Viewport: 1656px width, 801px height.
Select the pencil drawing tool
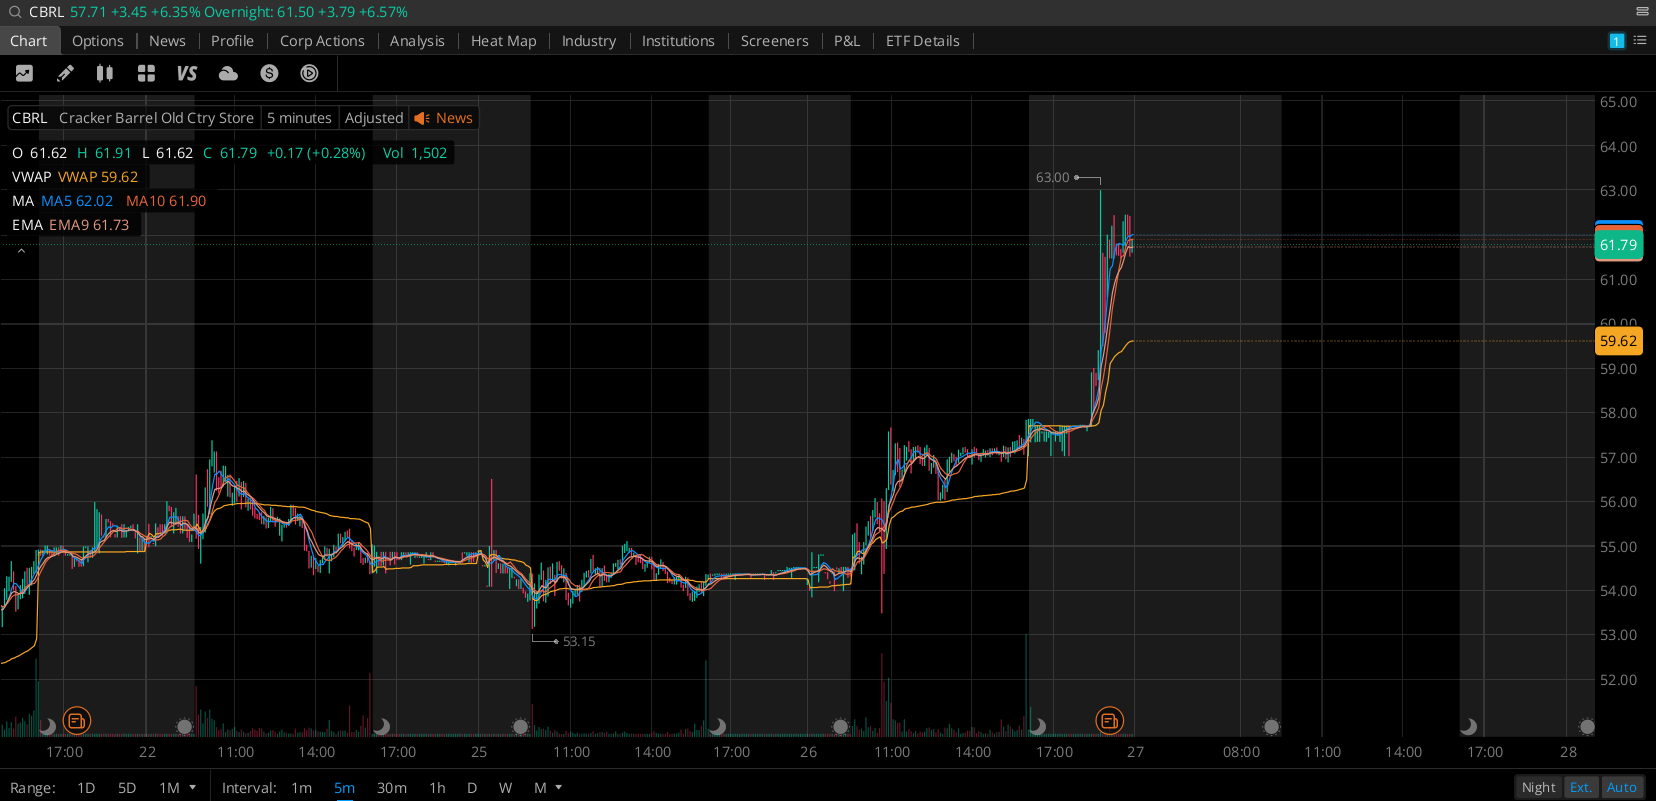click(65, 73)
